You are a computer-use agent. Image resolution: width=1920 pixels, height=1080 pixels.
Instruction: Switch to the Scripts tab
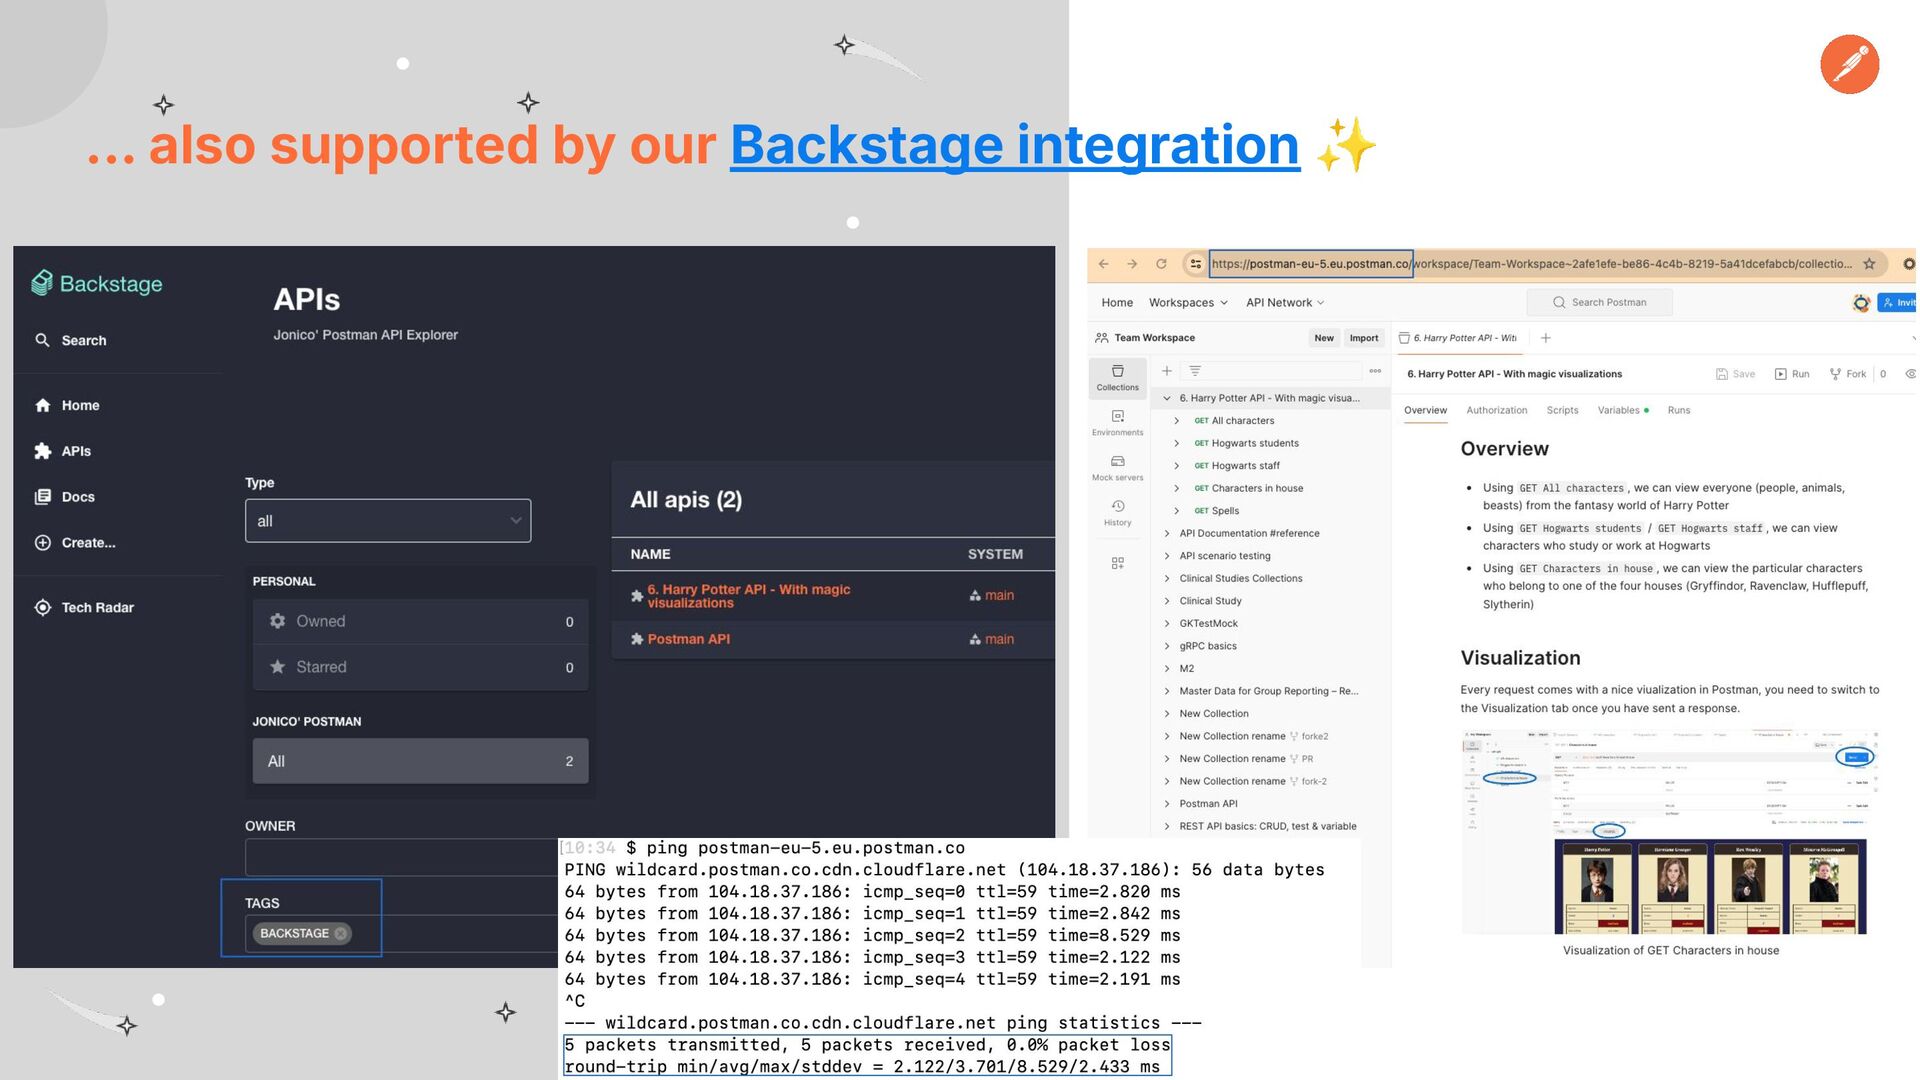1562,410
